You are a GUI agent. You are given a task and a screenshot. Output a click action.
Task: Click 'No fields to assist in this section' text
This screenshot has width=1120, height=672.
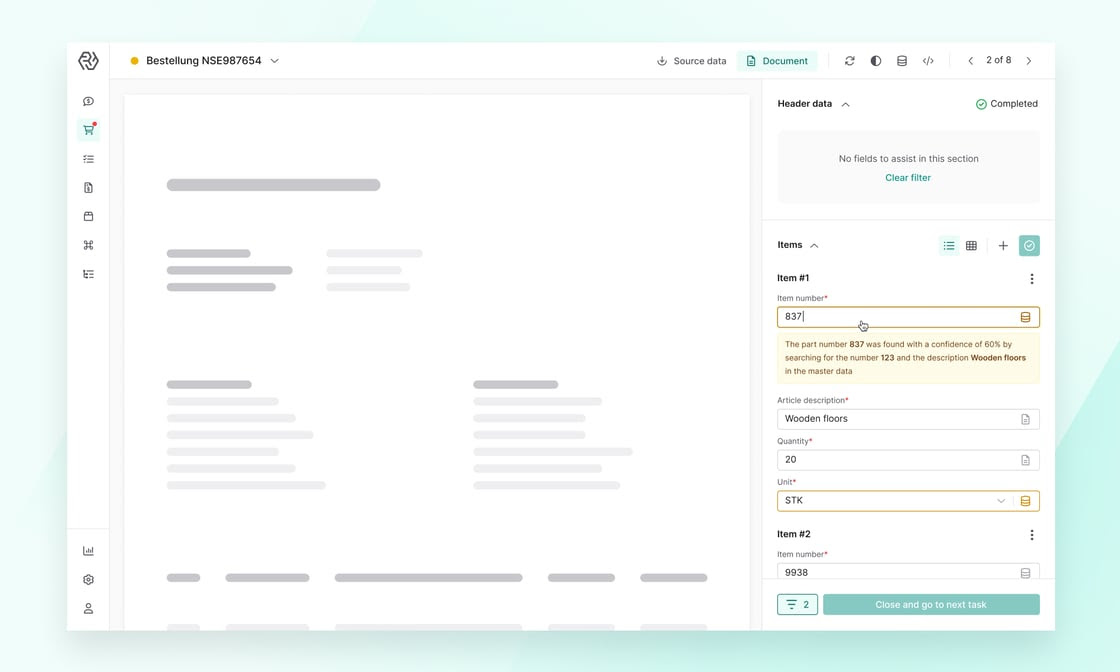tap(908, 159)
